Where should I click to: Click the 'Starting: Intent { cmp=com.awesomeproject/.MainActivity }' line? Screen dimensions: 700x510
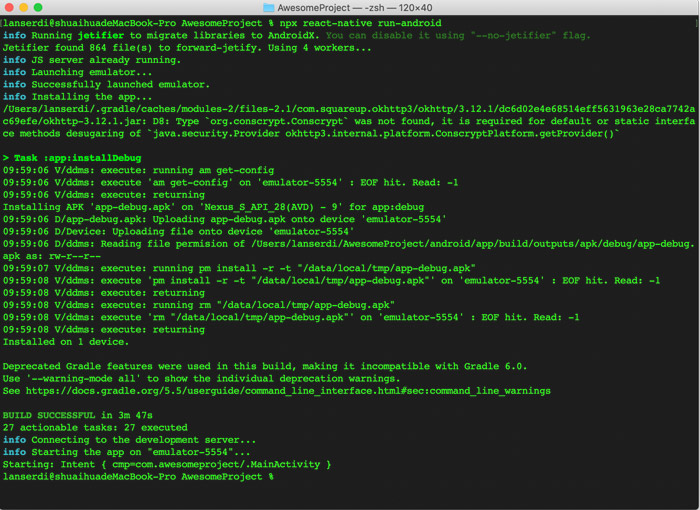pos(167,464)
